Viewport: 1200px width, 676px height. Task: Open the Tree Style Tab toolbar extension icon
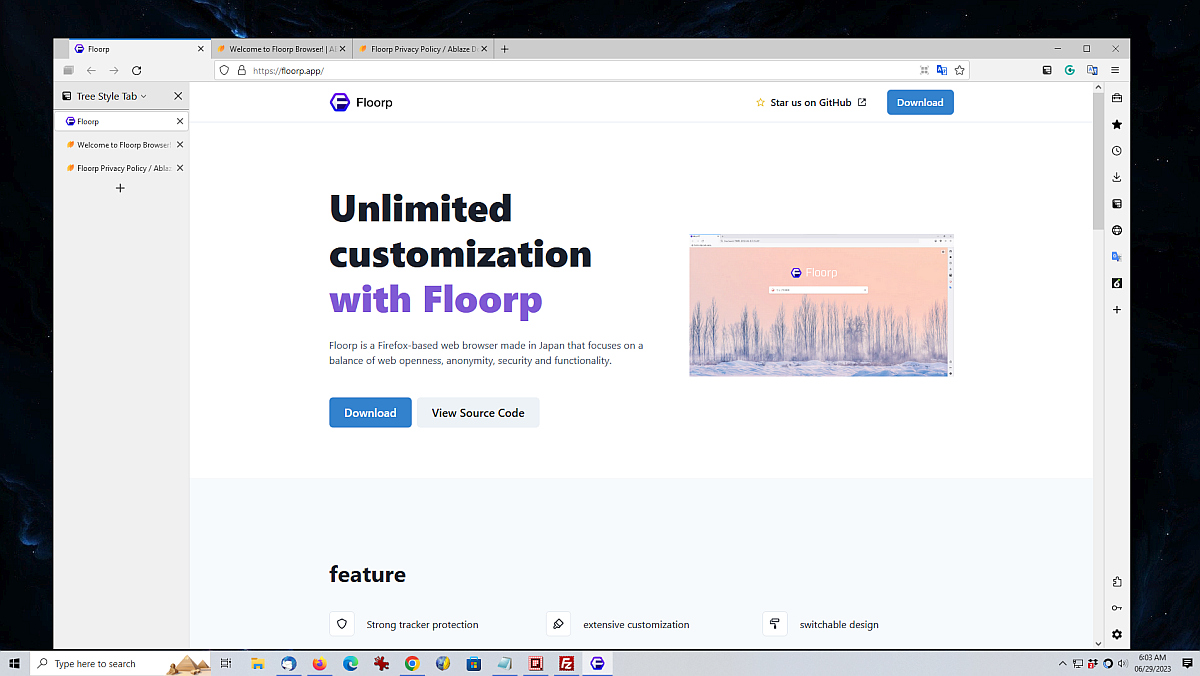click(x=1047, y=71)
